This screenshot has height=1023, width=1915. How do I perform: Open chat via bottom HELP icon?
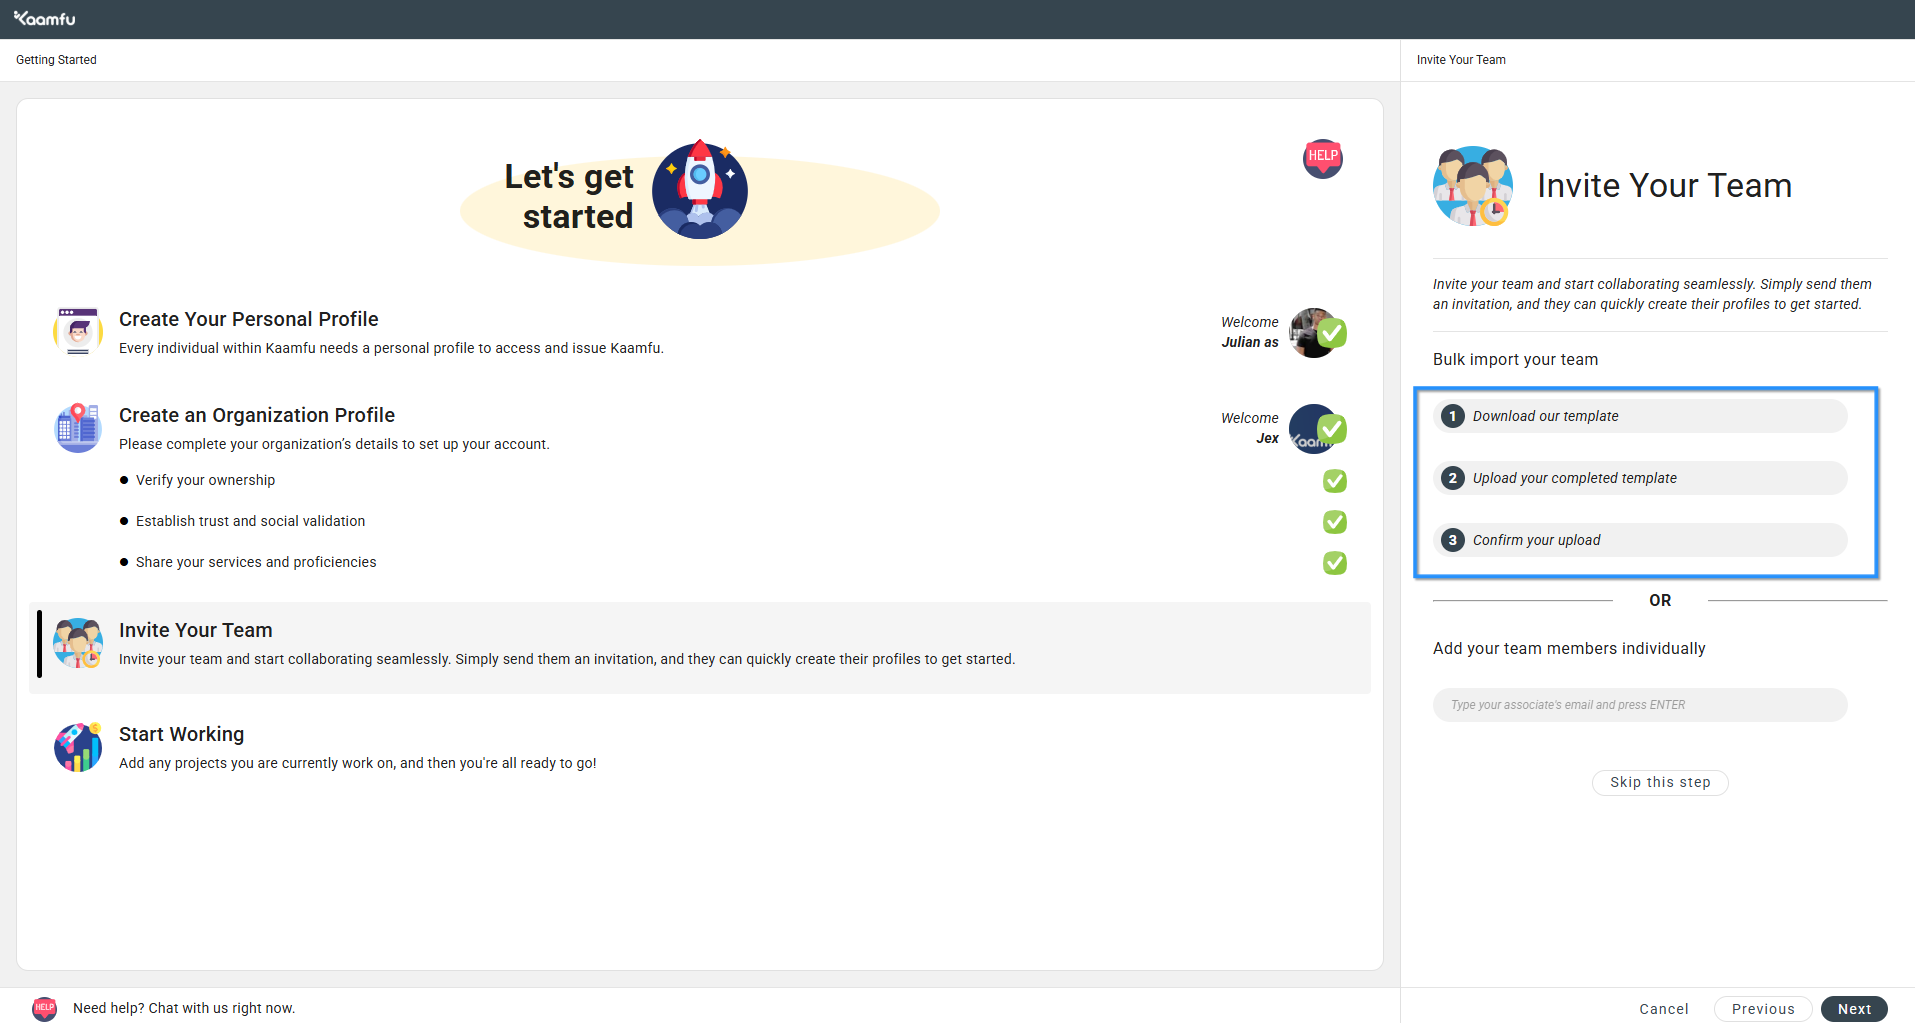45,1008
